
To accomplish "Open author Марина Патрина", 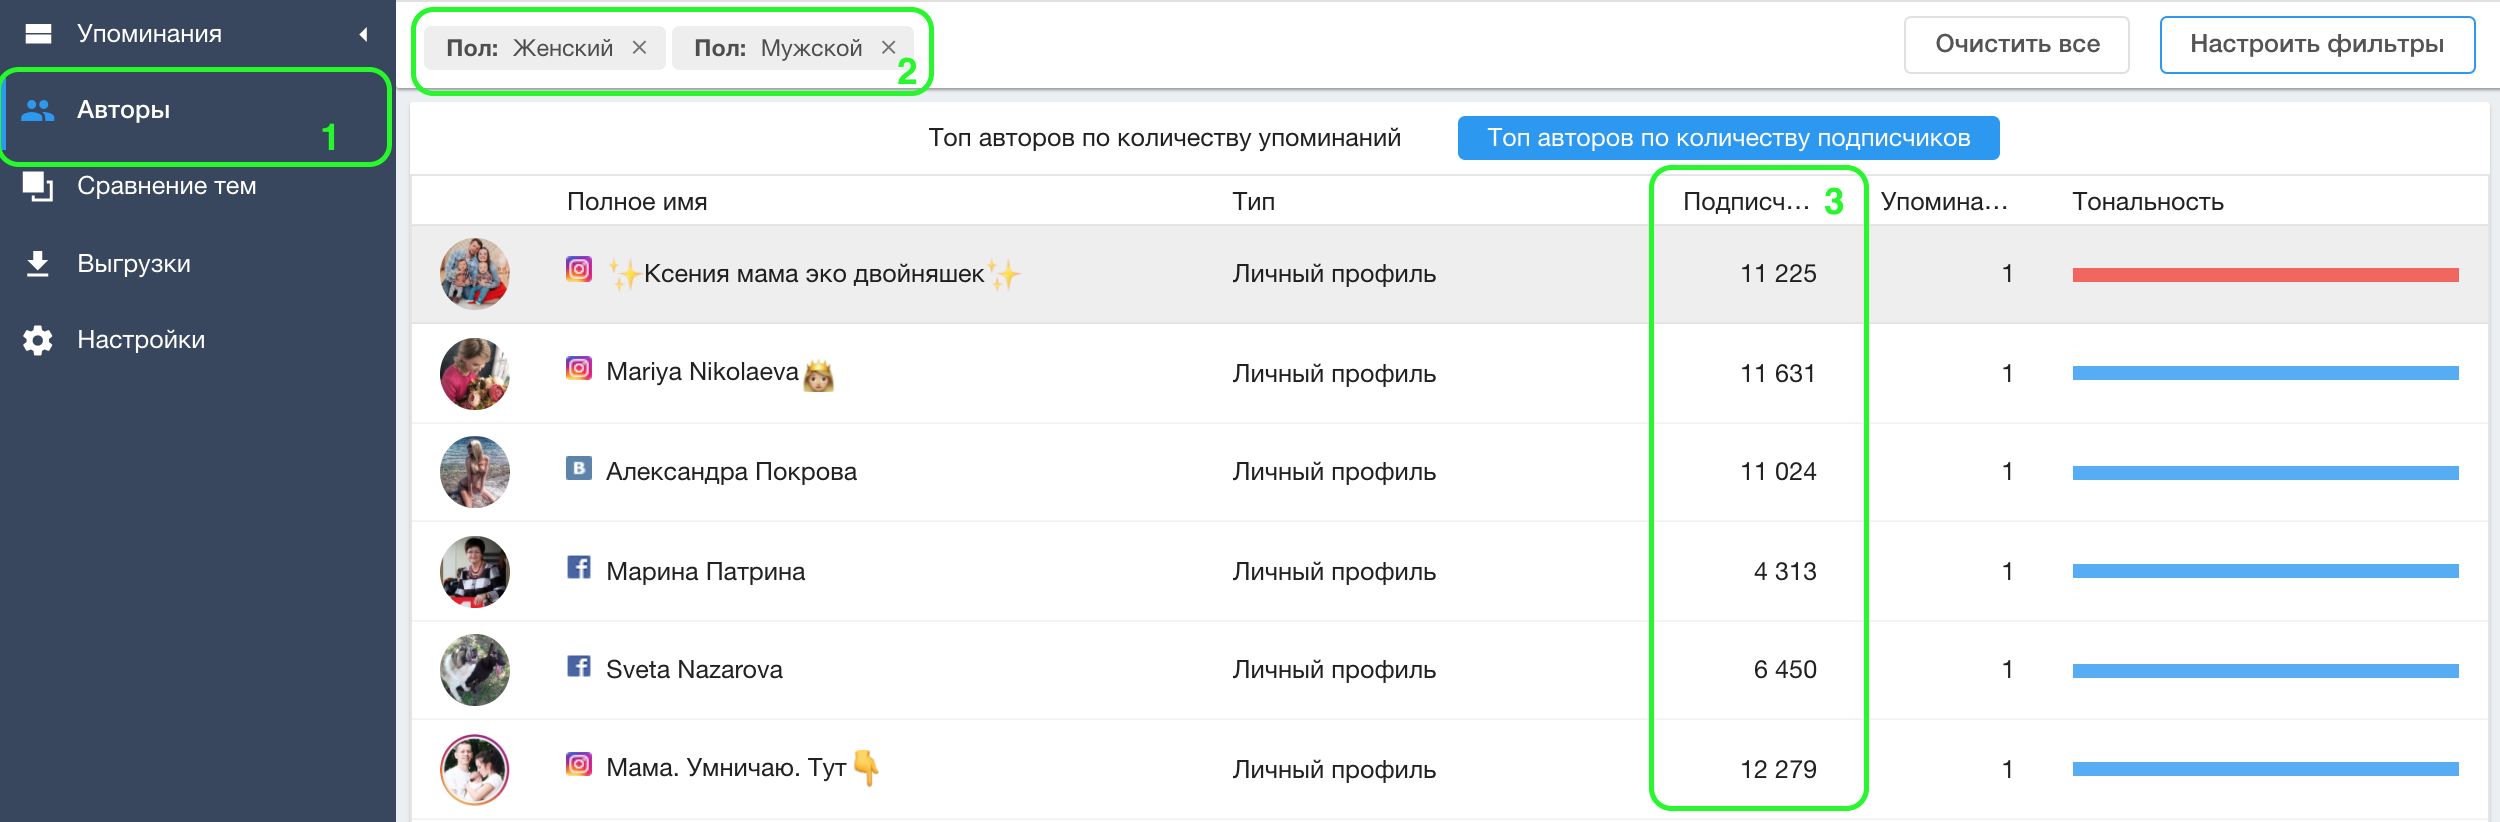I will pyautogui.click(x=705, y=572).
